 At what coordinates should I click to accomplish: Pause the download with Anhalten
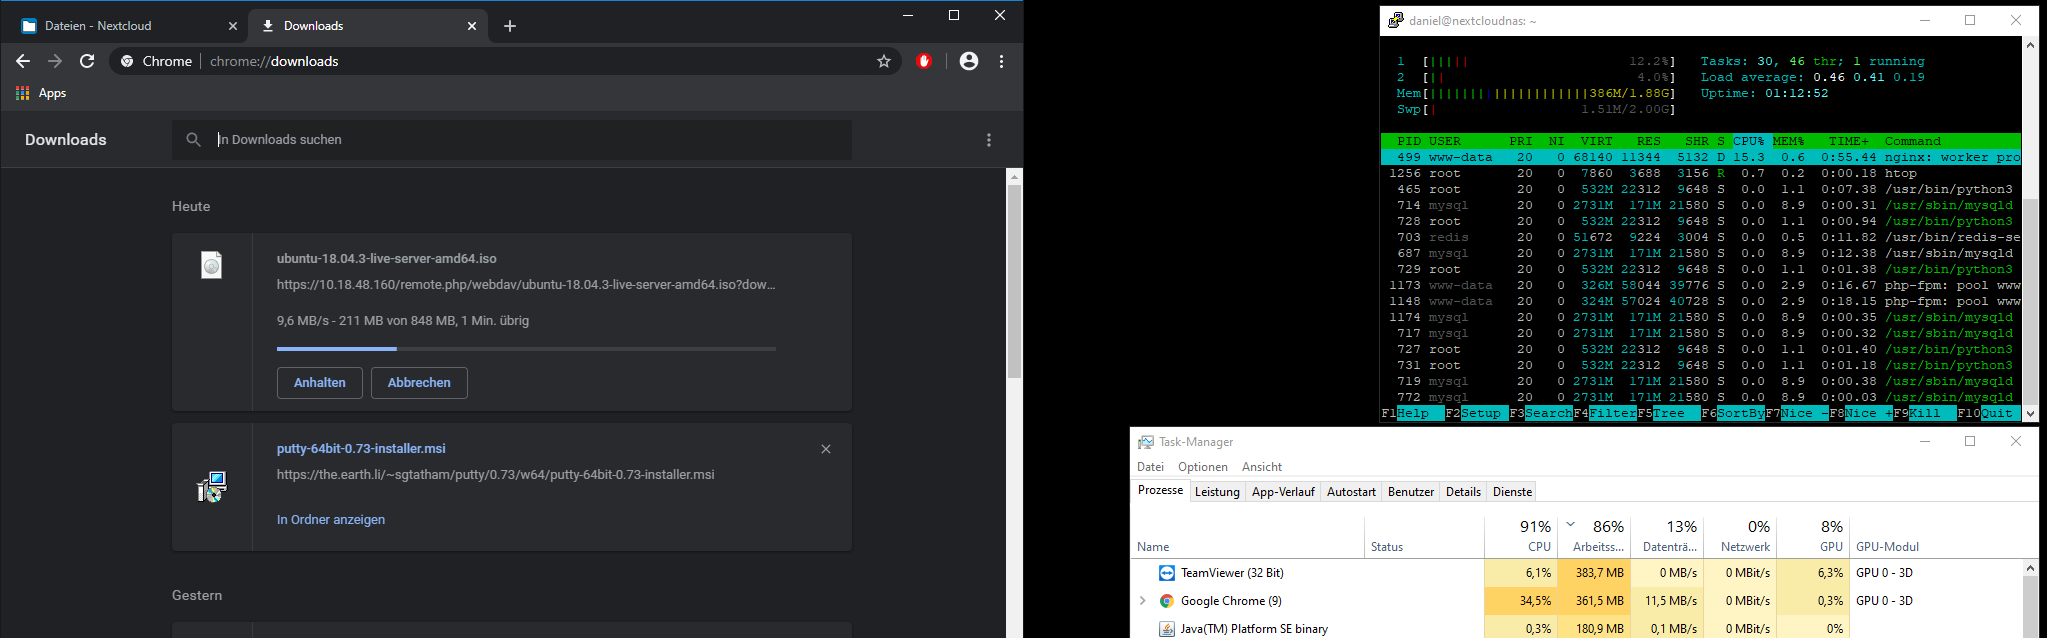click(320, 383)
